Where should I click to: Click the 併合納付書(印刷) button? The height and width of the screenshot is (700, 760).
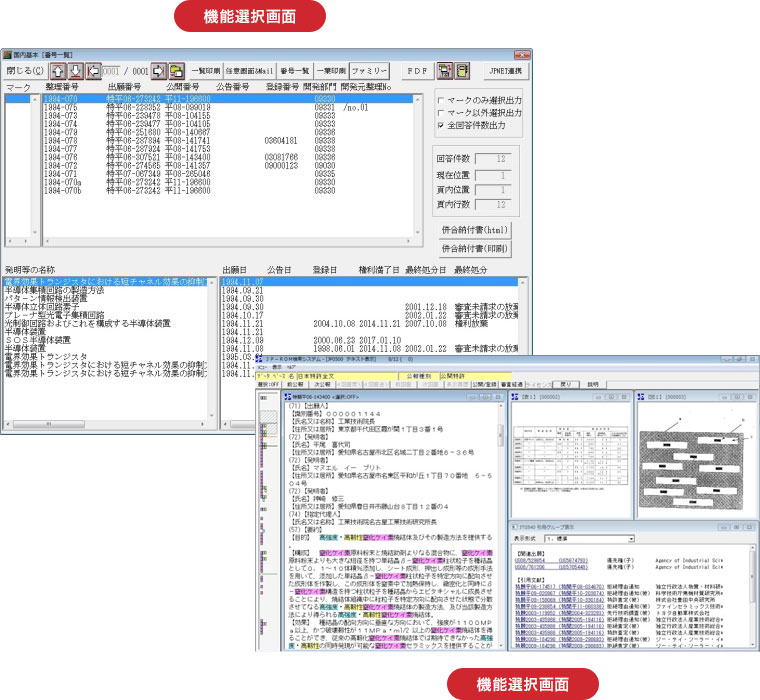475,249
